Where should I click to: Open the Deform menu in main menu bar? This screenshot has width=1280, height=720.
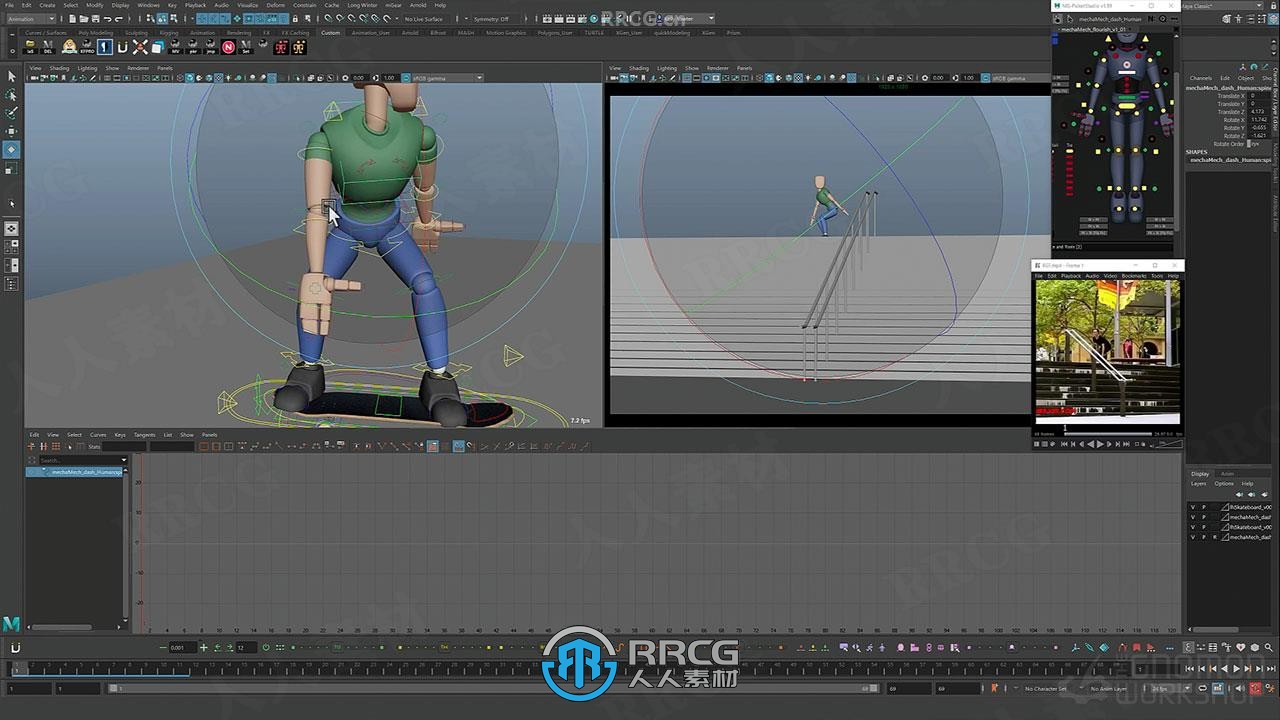(275, 5)
